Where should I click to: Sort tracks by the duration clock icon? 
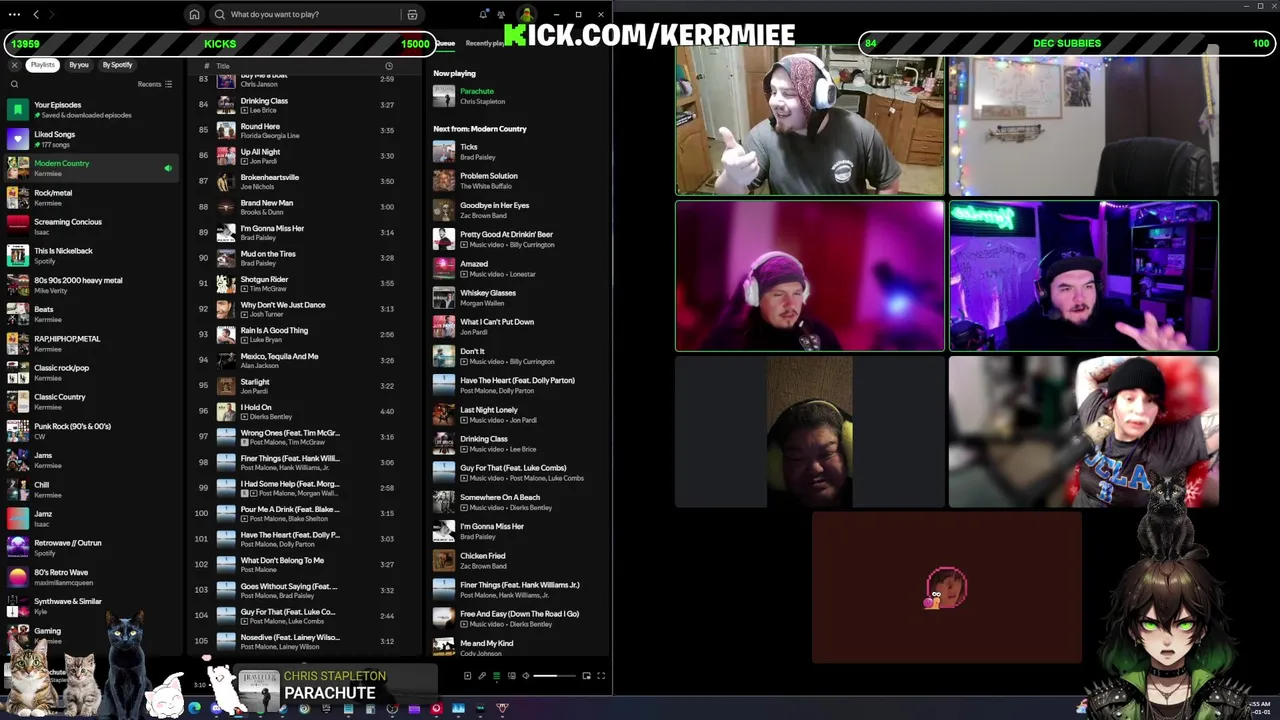tap(389, 66)
